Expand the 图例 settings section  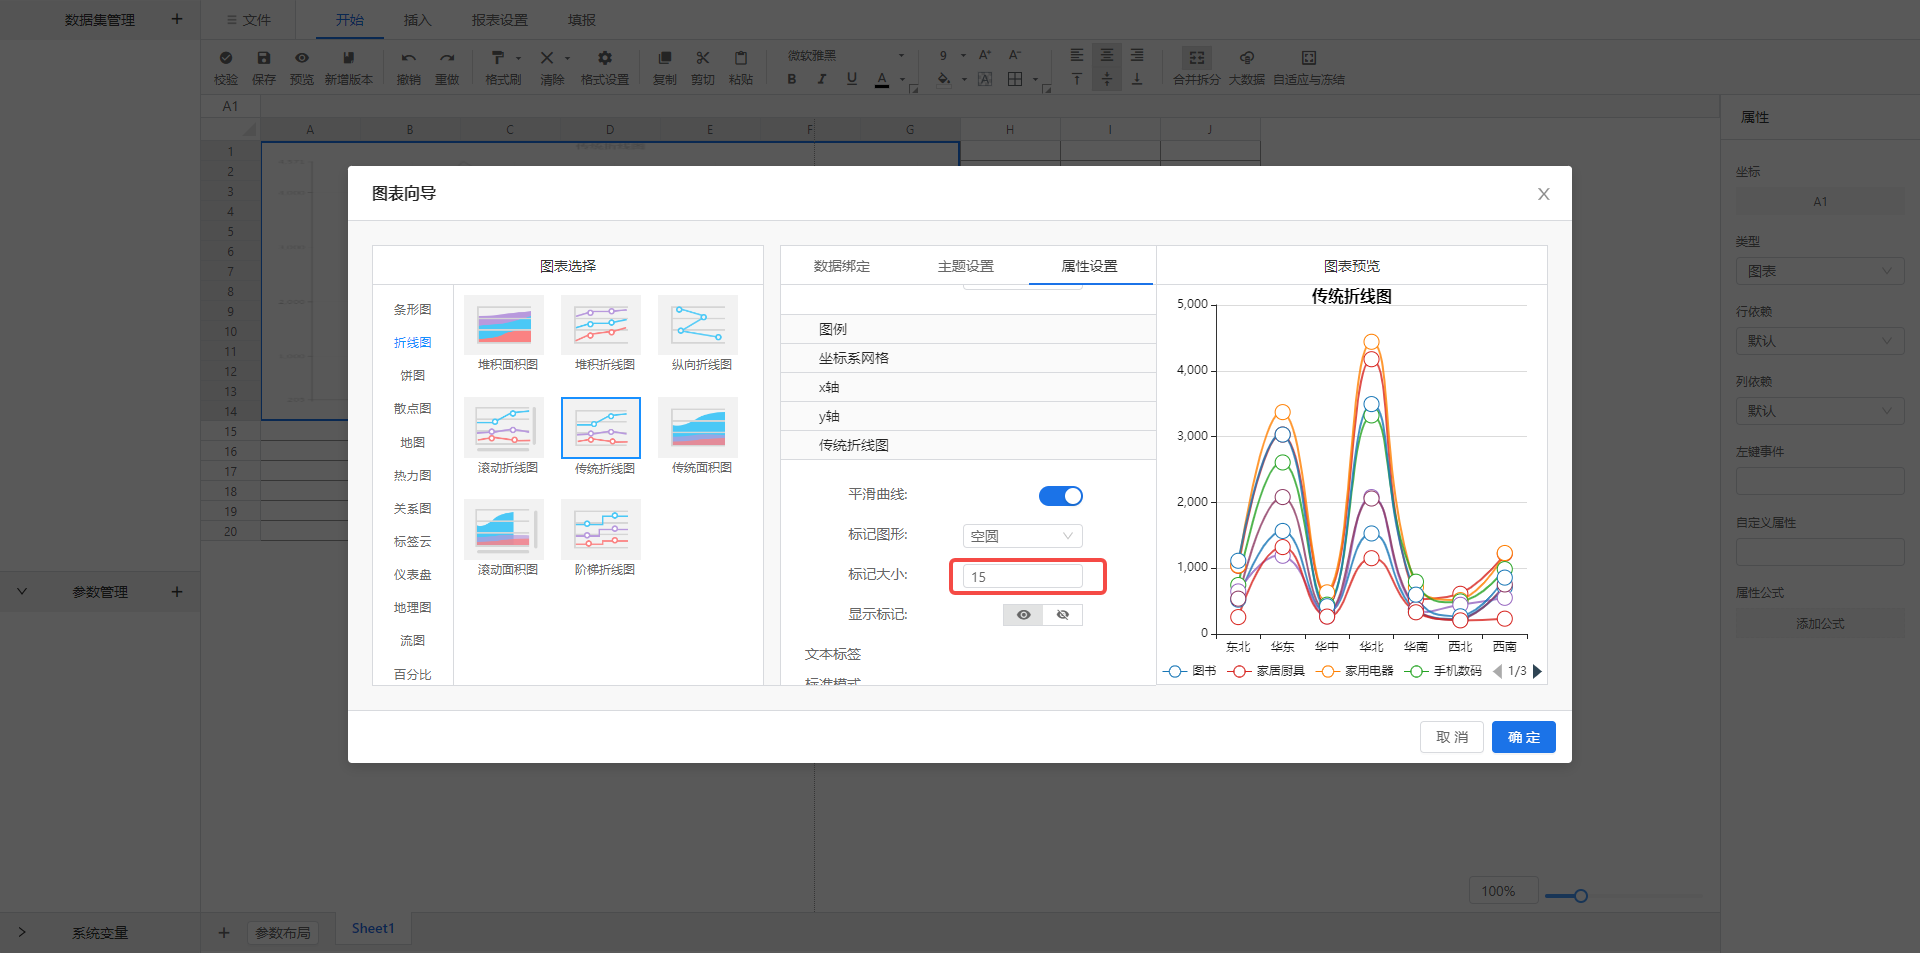coord(832,329)
